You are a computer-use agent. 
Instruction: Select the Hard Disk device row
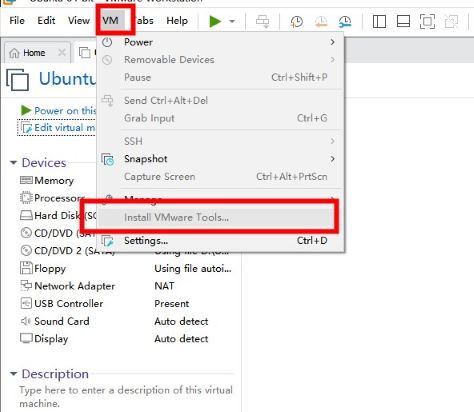[58, 216]
